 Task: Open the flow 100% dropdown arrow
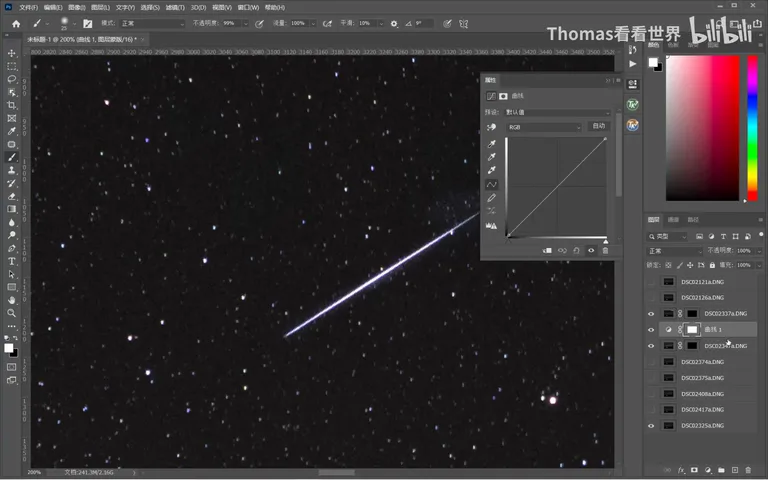[x=313, y=24]
